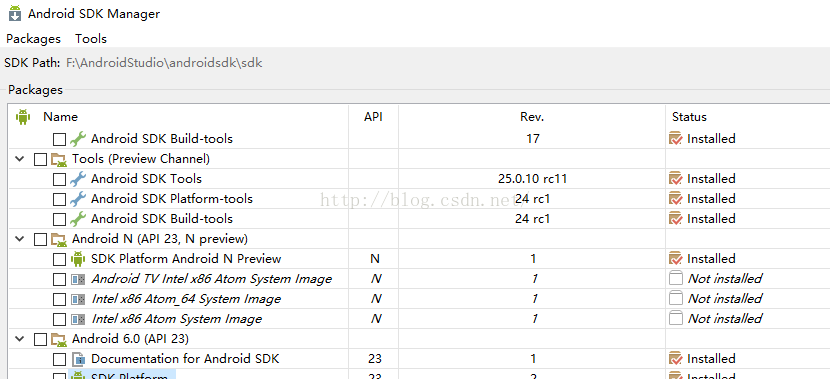
Task: Check the Intel x86 Atom System Image checkbox
Action: 59,320
